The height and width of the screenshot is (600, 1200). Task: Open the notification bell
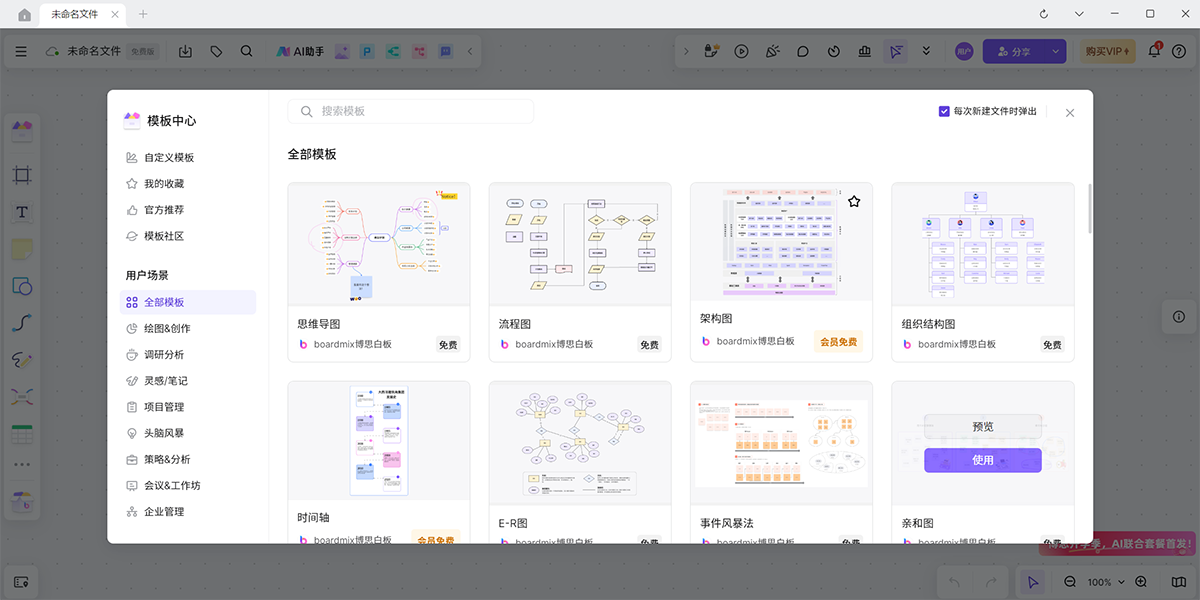click(1154, 51)
